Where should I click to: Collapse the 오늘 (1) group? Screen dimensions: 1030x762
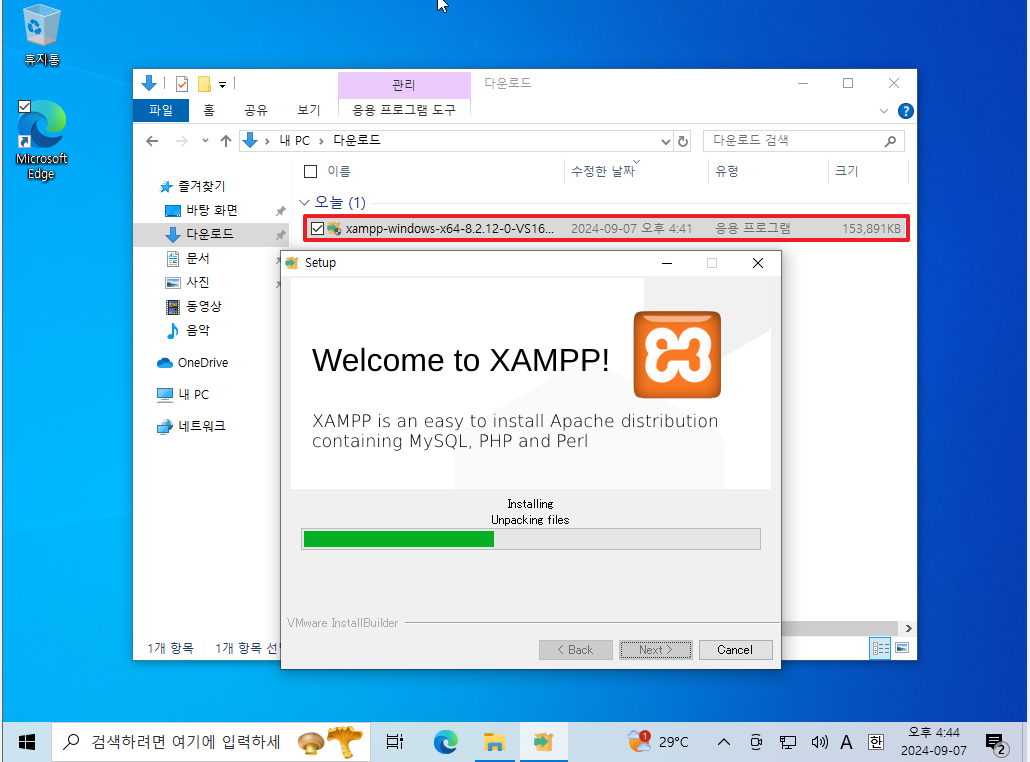pyautogui.click(x=303, y=202)
